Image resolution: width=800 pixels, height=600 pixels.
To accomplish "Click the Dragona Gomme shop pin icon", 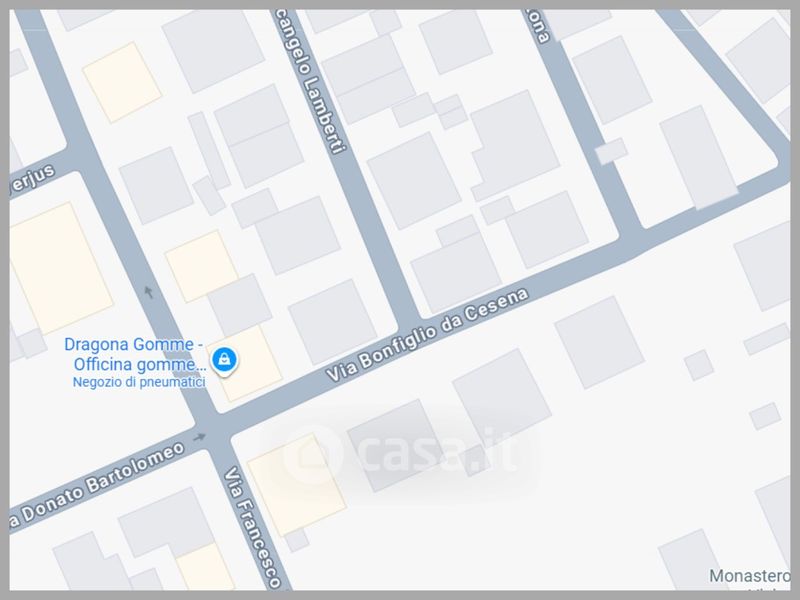I will (x=224, y=360).
